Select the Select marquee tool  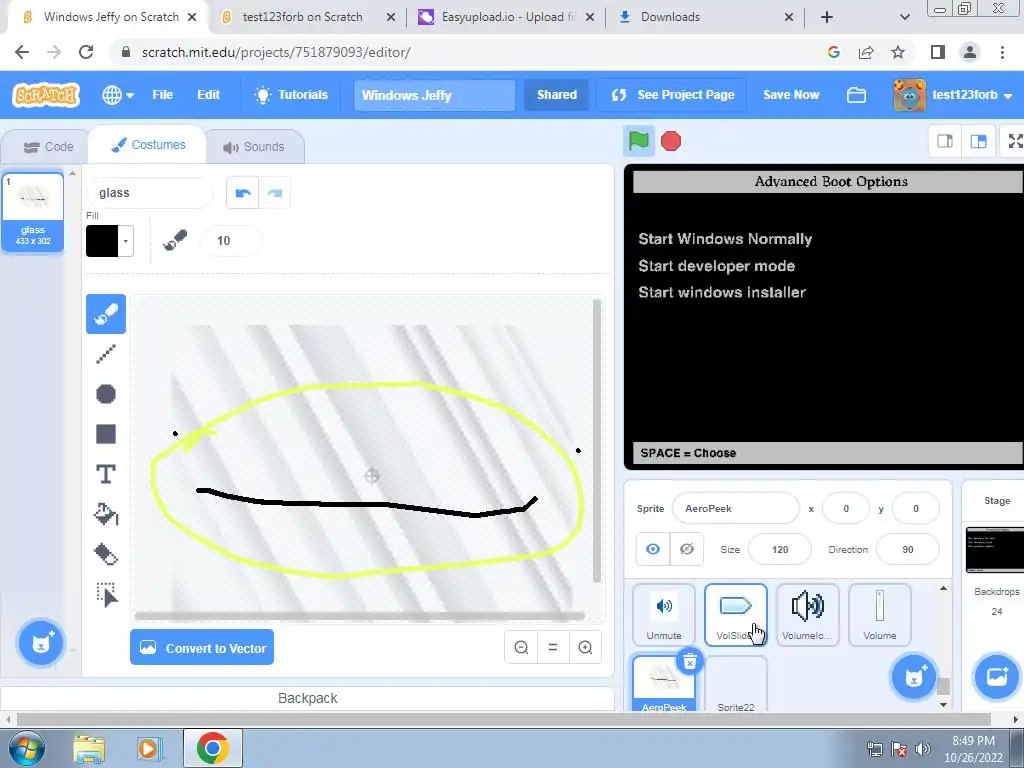tap(106, 594)
